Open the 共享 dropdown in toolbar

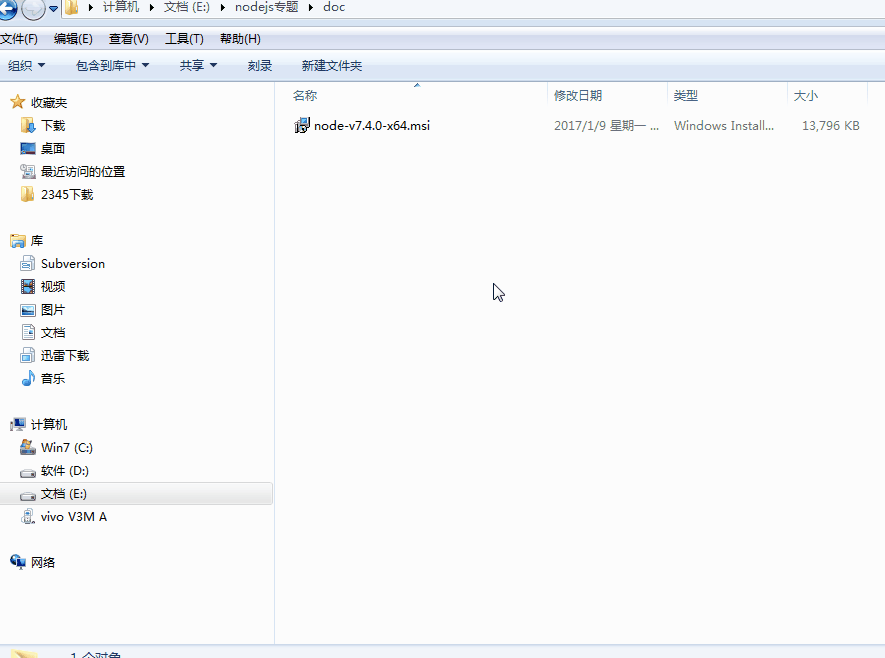pyautogui.click(x=197, y=66)
